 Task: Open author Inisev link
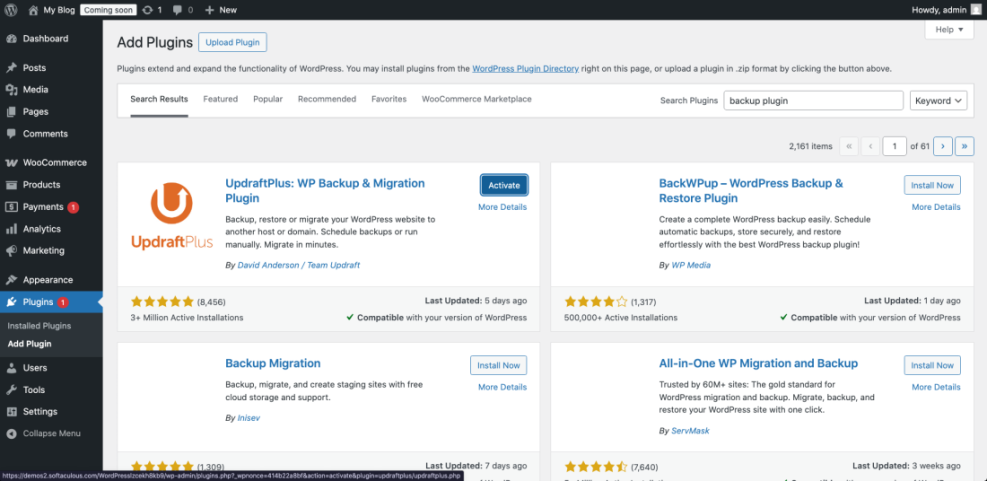(248, 417)
